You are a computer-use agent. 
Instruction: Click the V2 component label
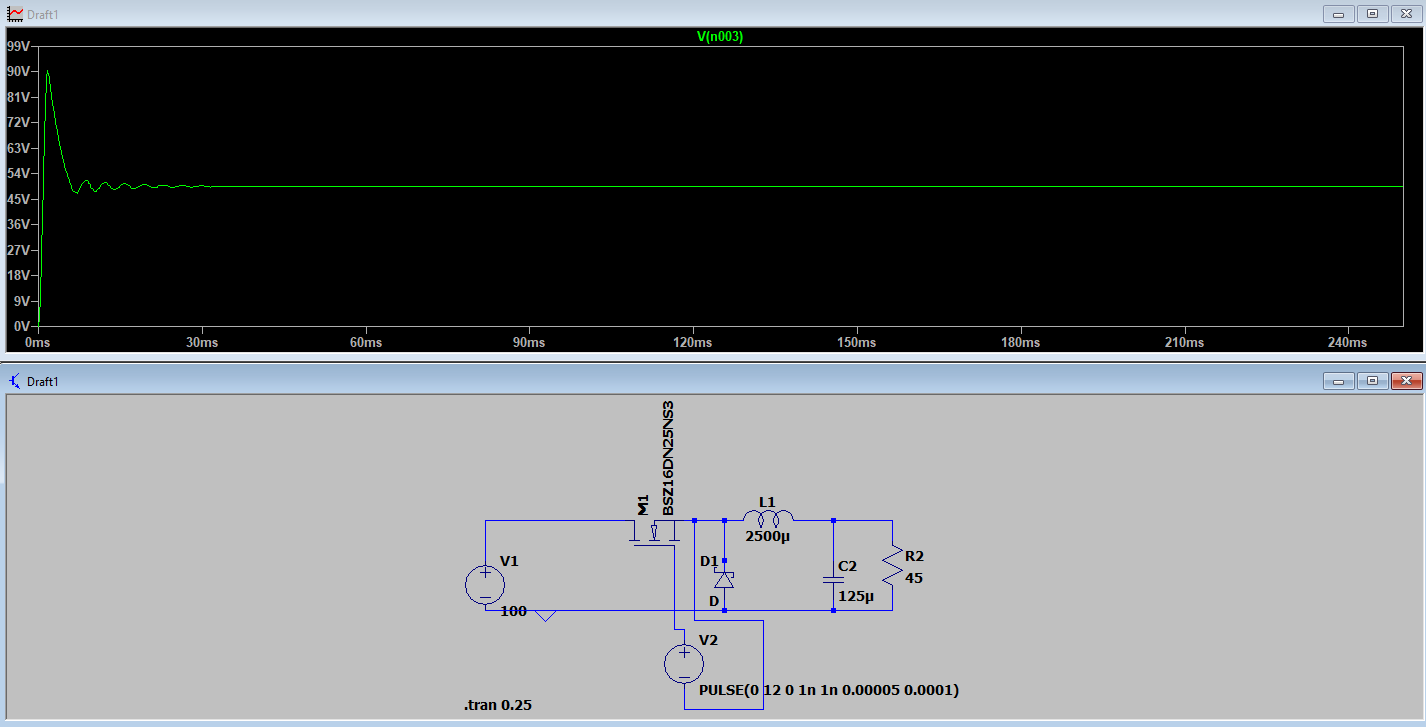[708, 640]
